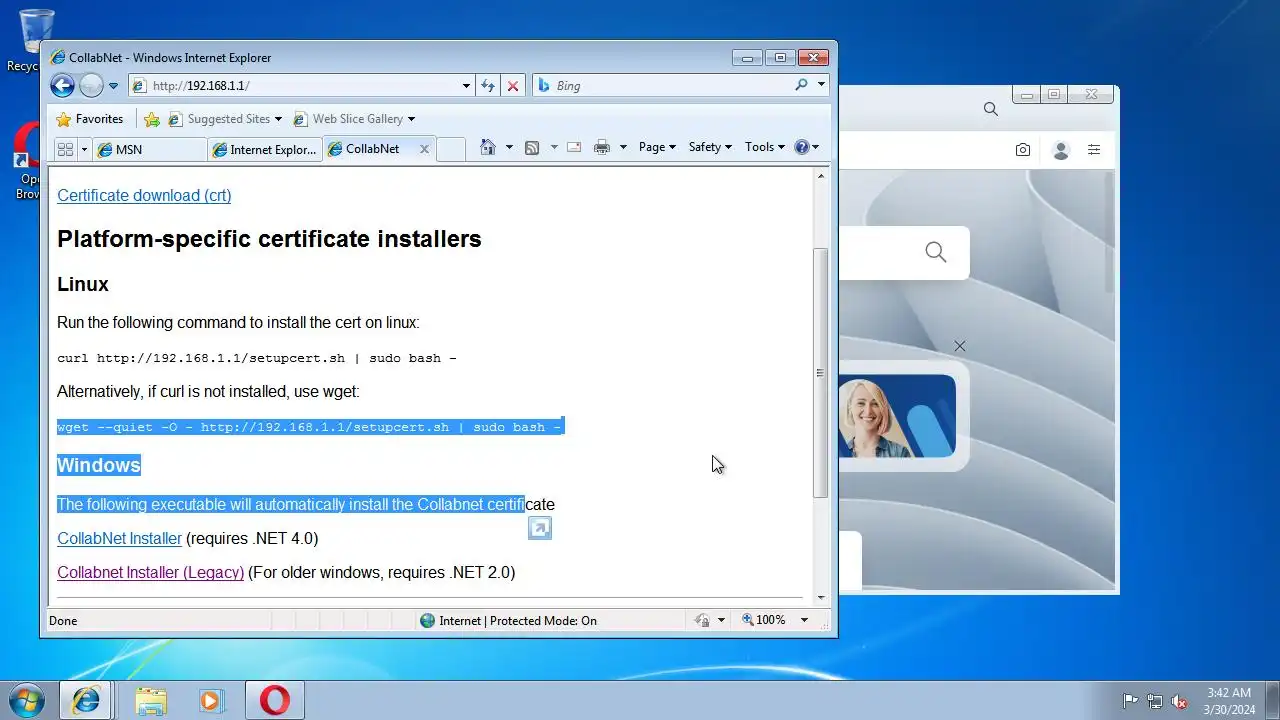Screen dimensions: 1280x720
Task: Click the search magnifier in Bing box
Action: coord(801,86)
